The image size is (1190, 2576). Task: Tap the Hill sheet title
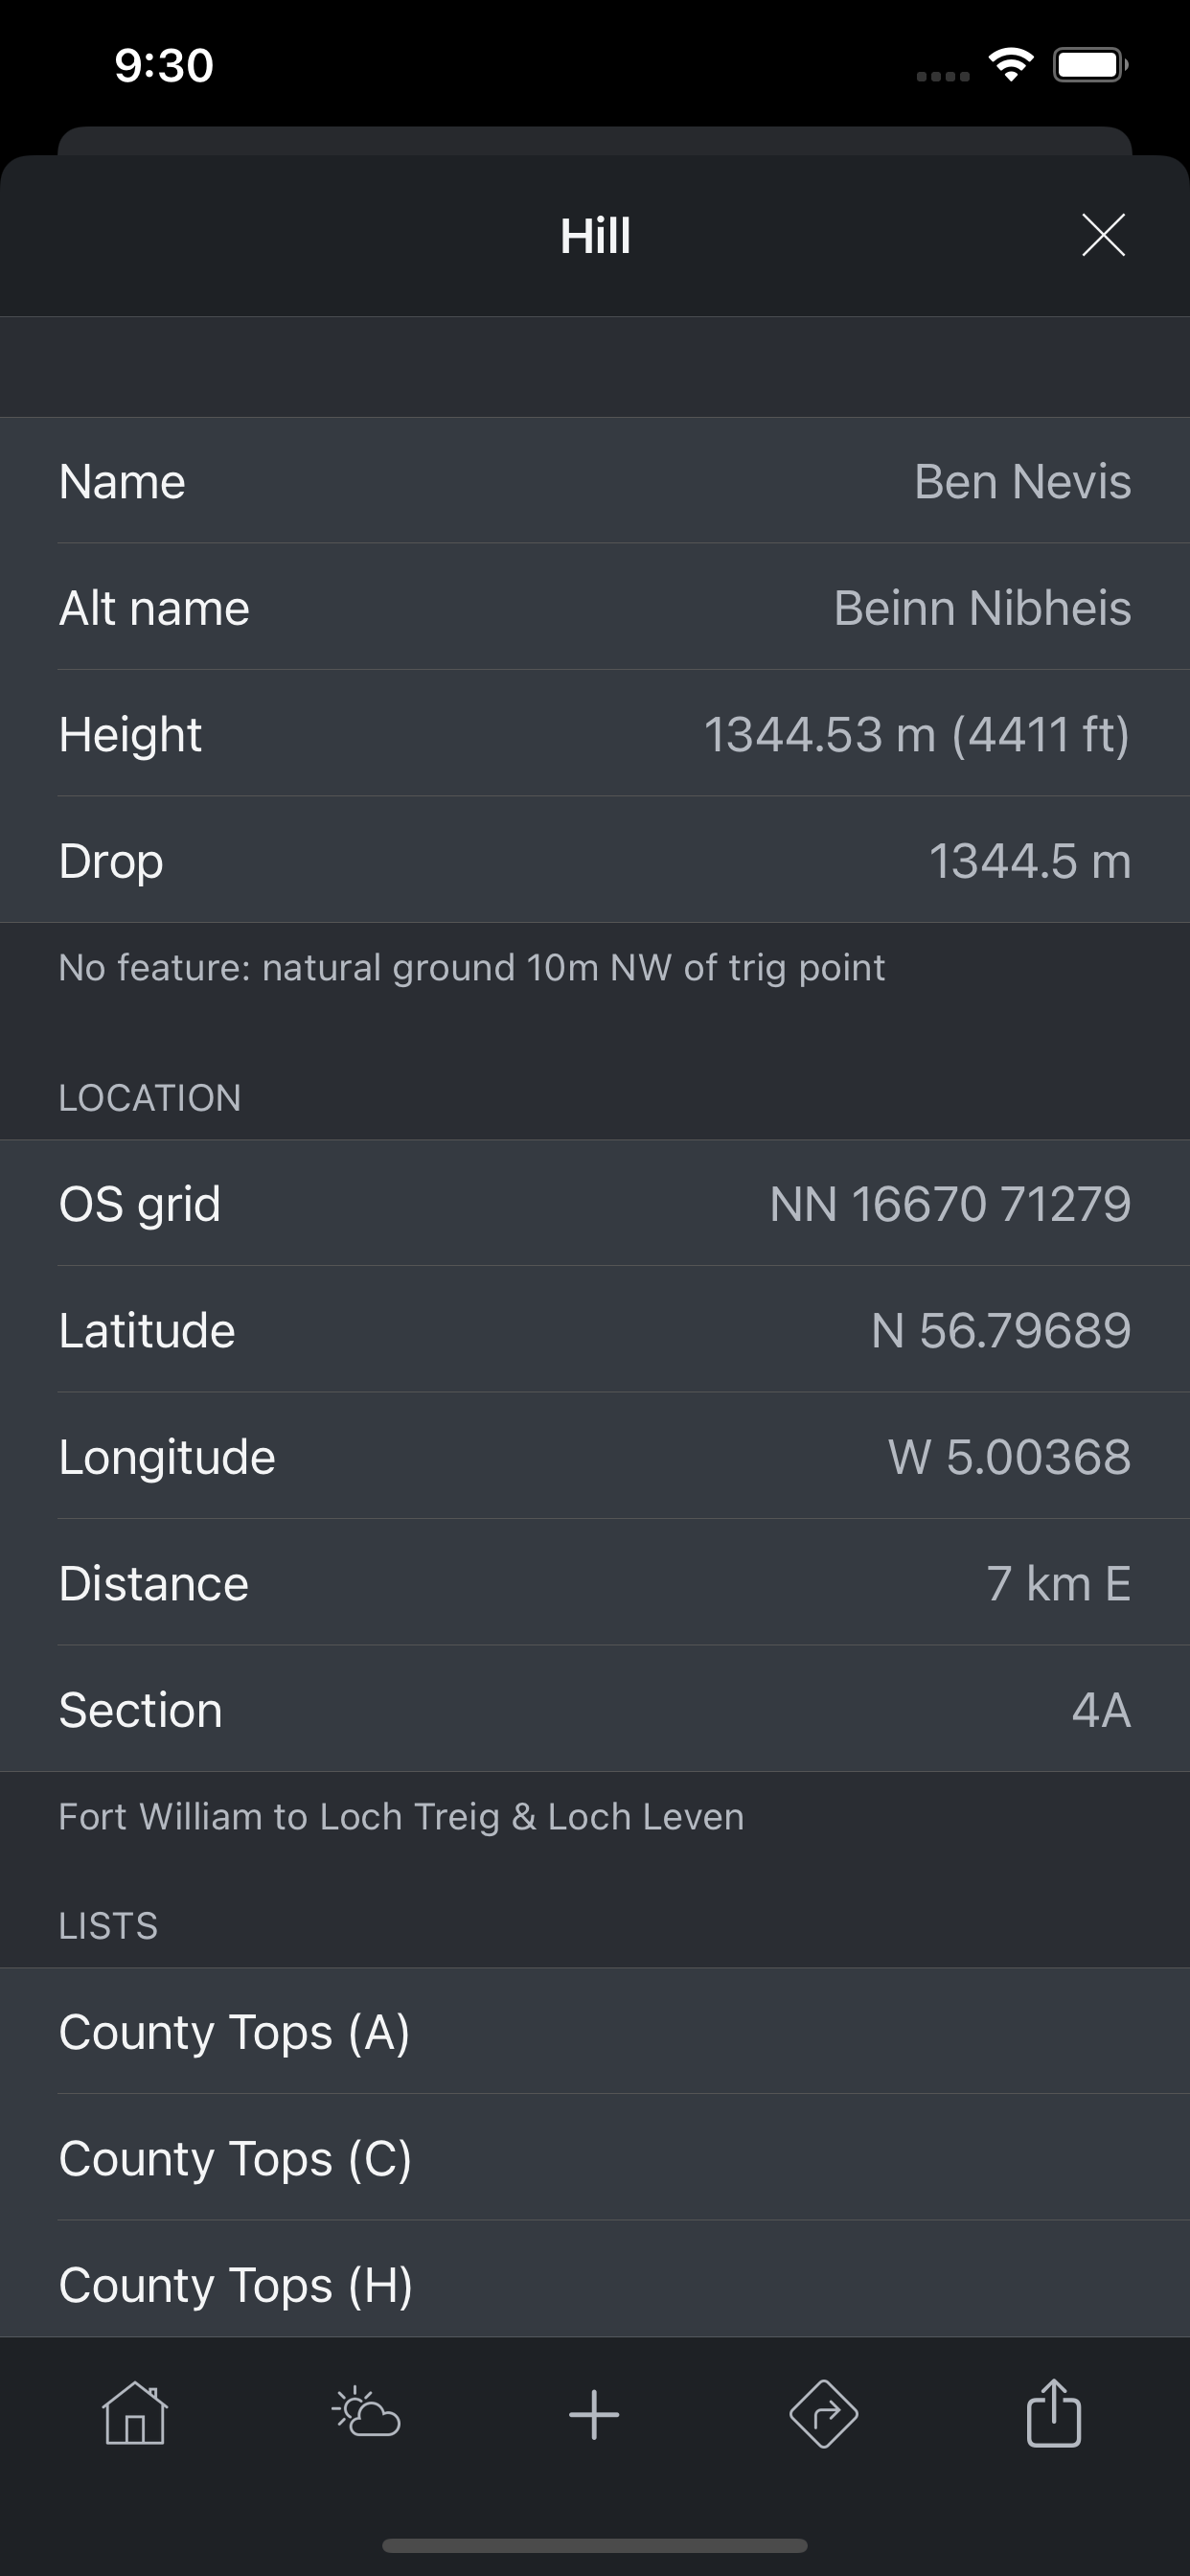(595, 236)
